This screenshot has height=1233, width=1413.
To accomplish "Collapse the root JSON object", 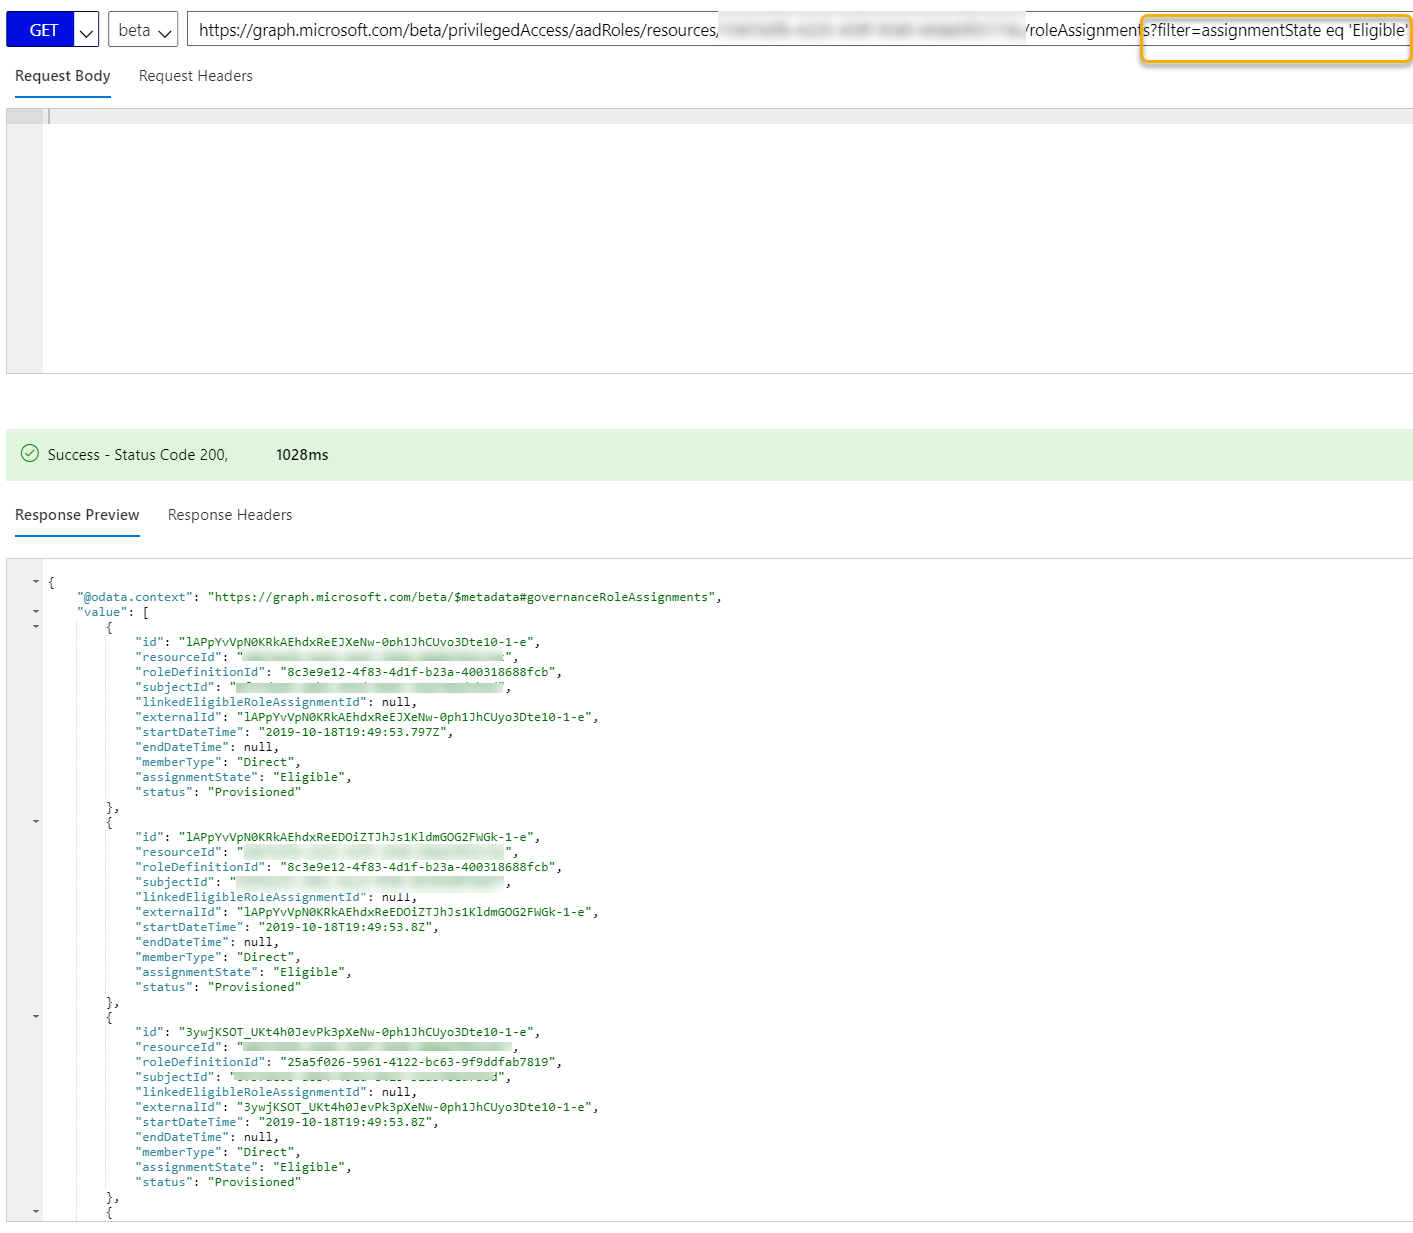I will pyautogui.click(x=37, y=580).
